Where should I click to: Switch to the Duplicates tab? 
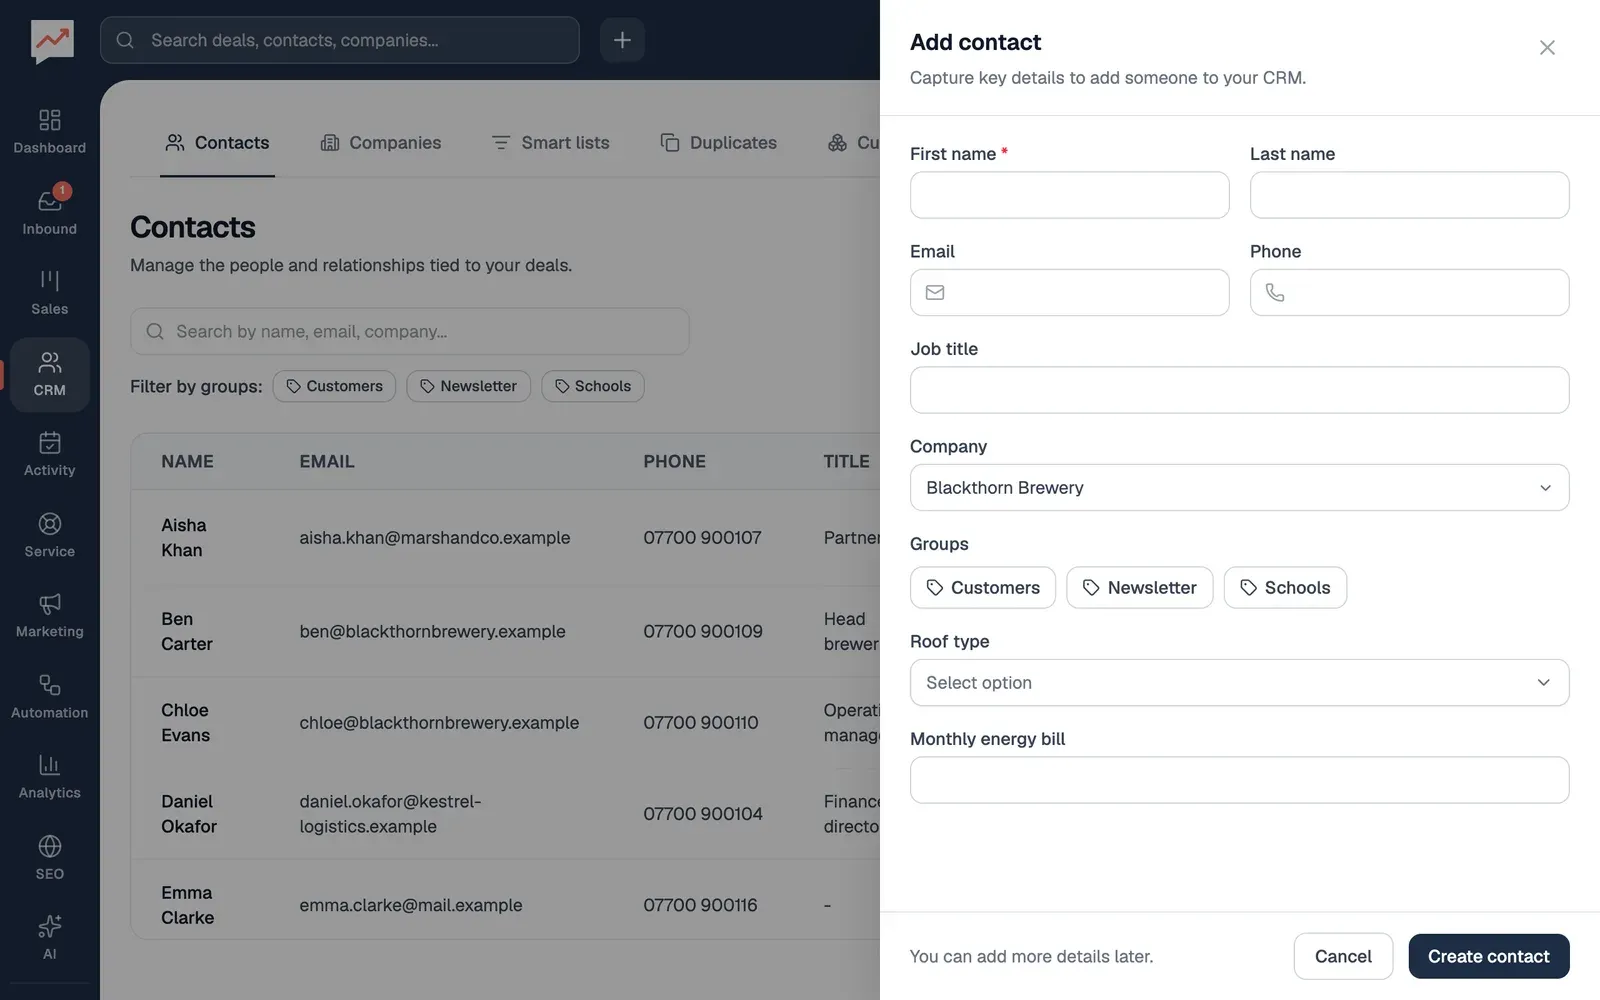(718, 143)
